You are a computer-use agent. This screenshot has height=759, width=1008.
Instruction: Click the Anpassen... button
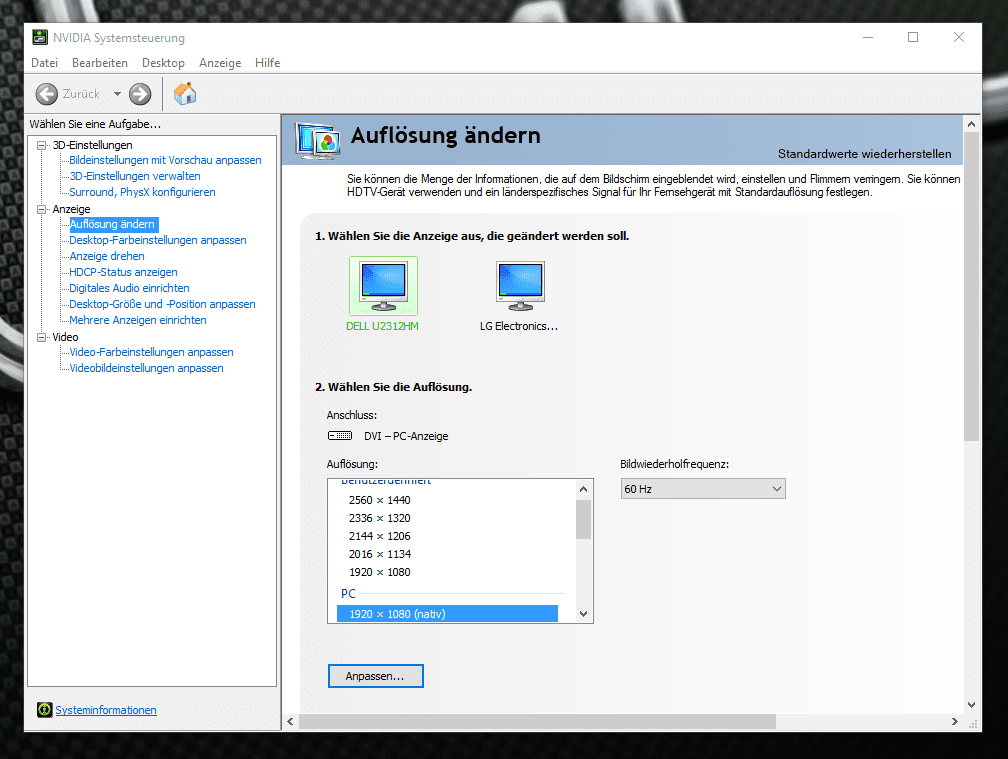[x=375, y=676]
